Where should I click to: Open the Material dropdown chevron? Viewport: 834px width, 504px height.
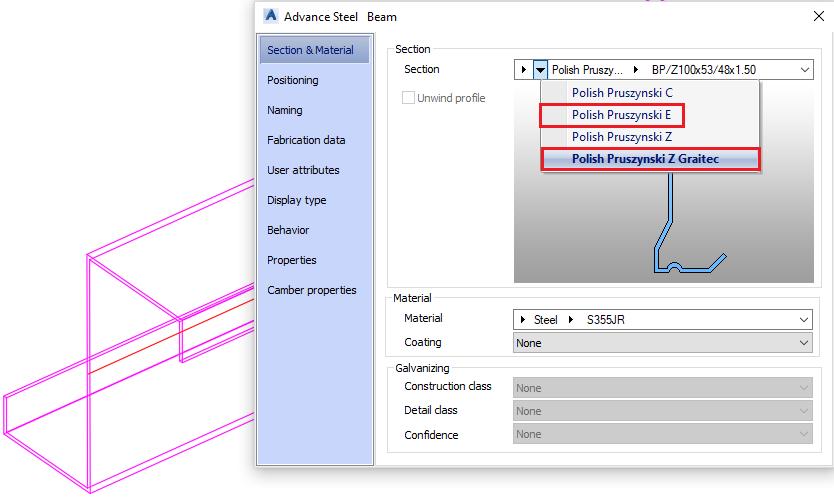coord(804,320)
